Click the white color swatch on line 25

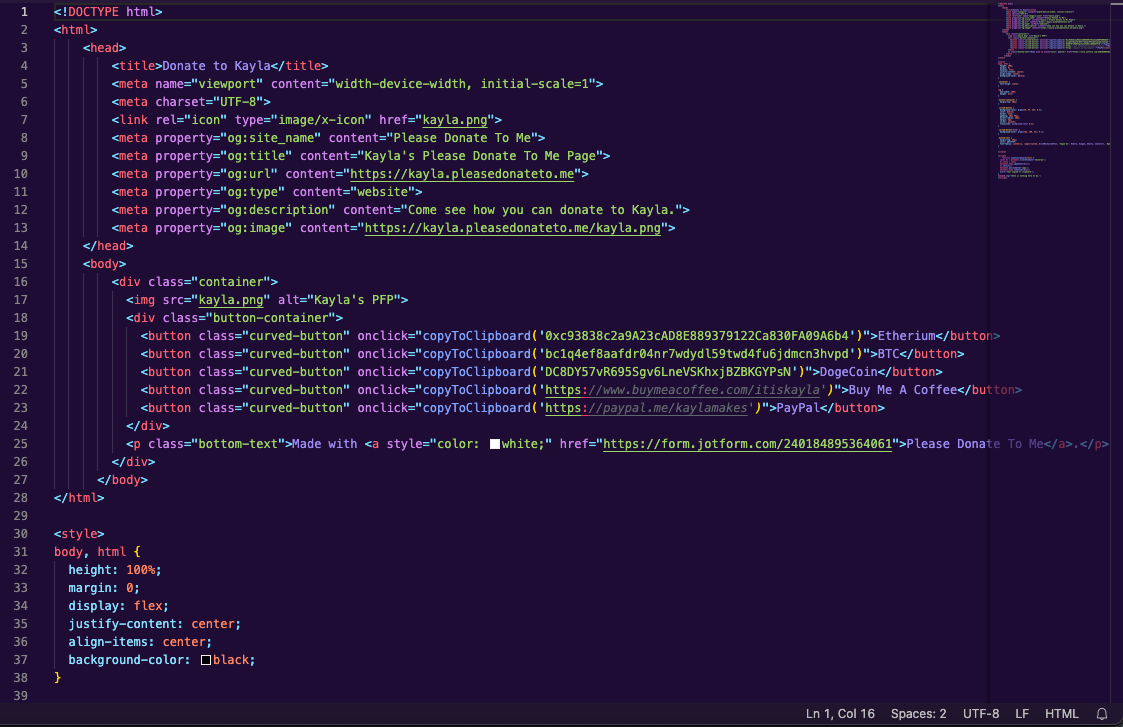click(x=494, y=443)
